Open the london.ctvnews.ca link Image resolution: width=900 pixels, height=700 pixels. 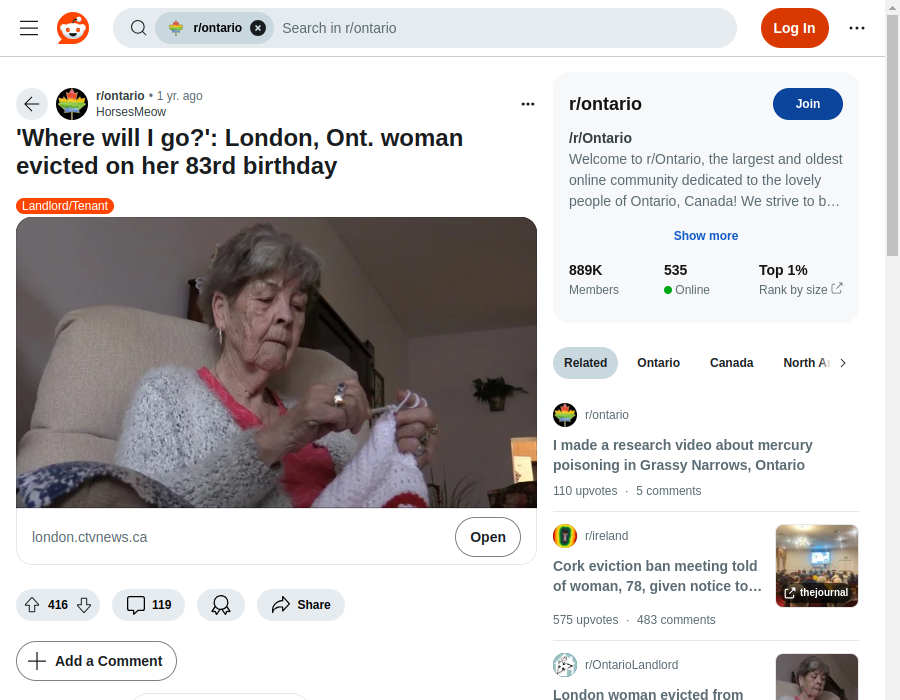tap(90, 537)
